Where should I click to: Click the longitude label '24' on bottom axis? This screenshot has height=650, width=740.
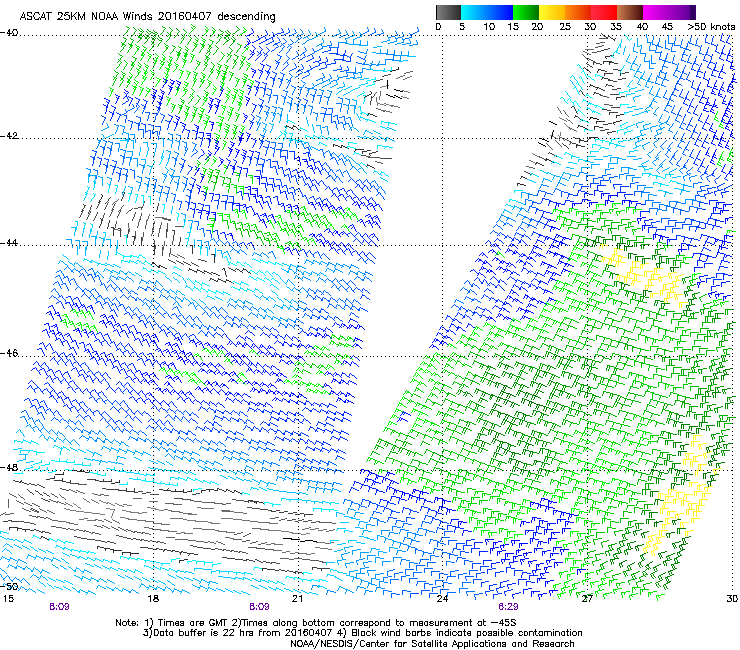[x=442, y=599]
